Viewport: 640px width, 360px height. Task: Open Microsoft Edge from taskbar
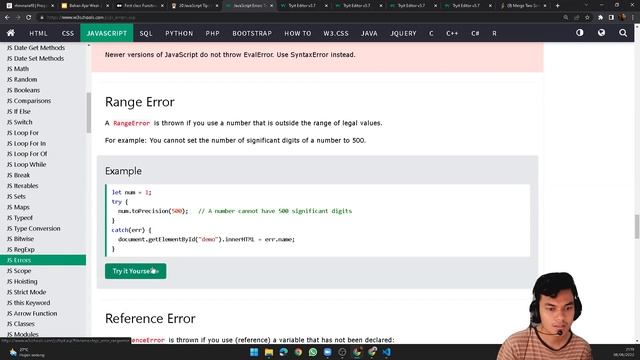(283, 352)
